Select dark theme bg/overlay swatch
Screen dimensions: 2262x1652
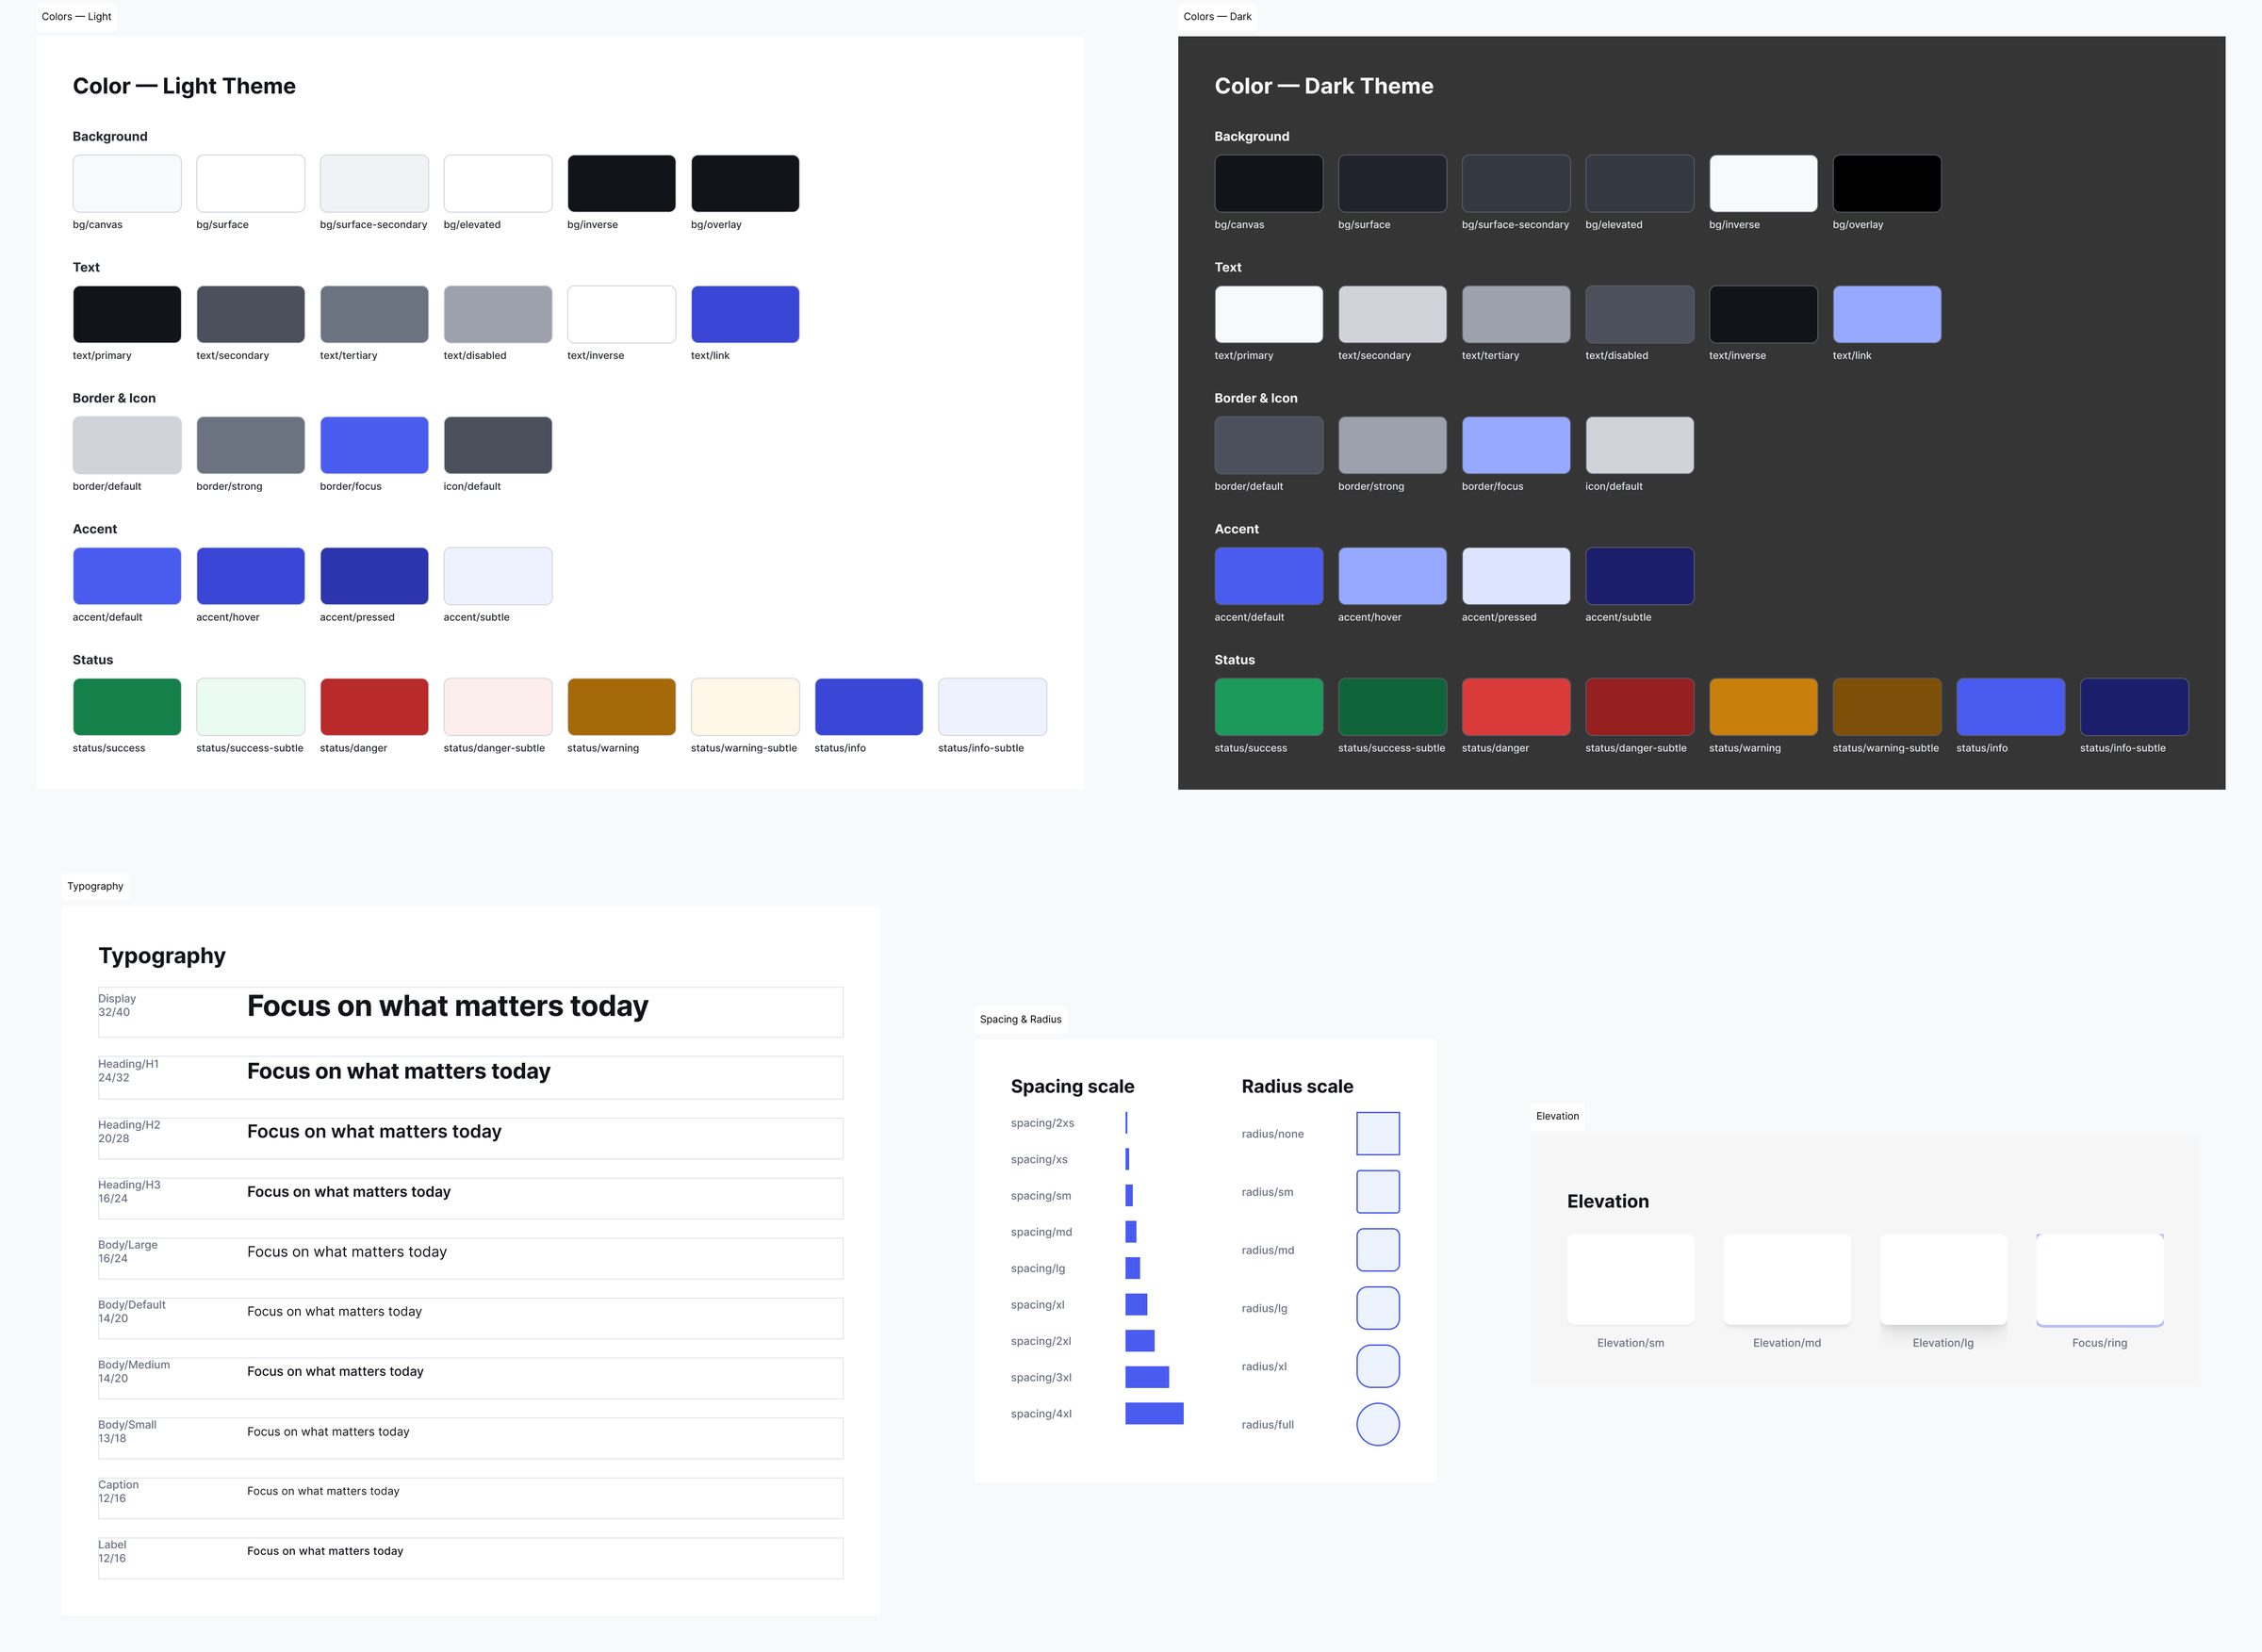(x=1887, y=183)
